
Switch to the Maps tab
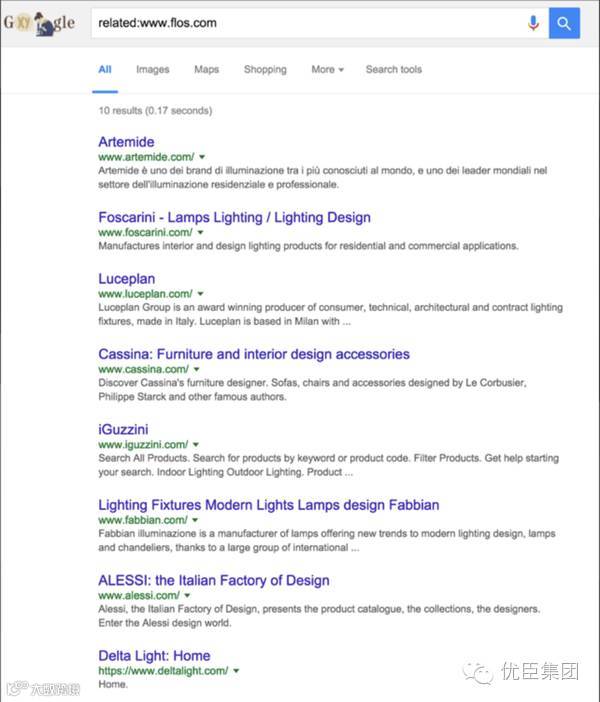tap(206, 69)
